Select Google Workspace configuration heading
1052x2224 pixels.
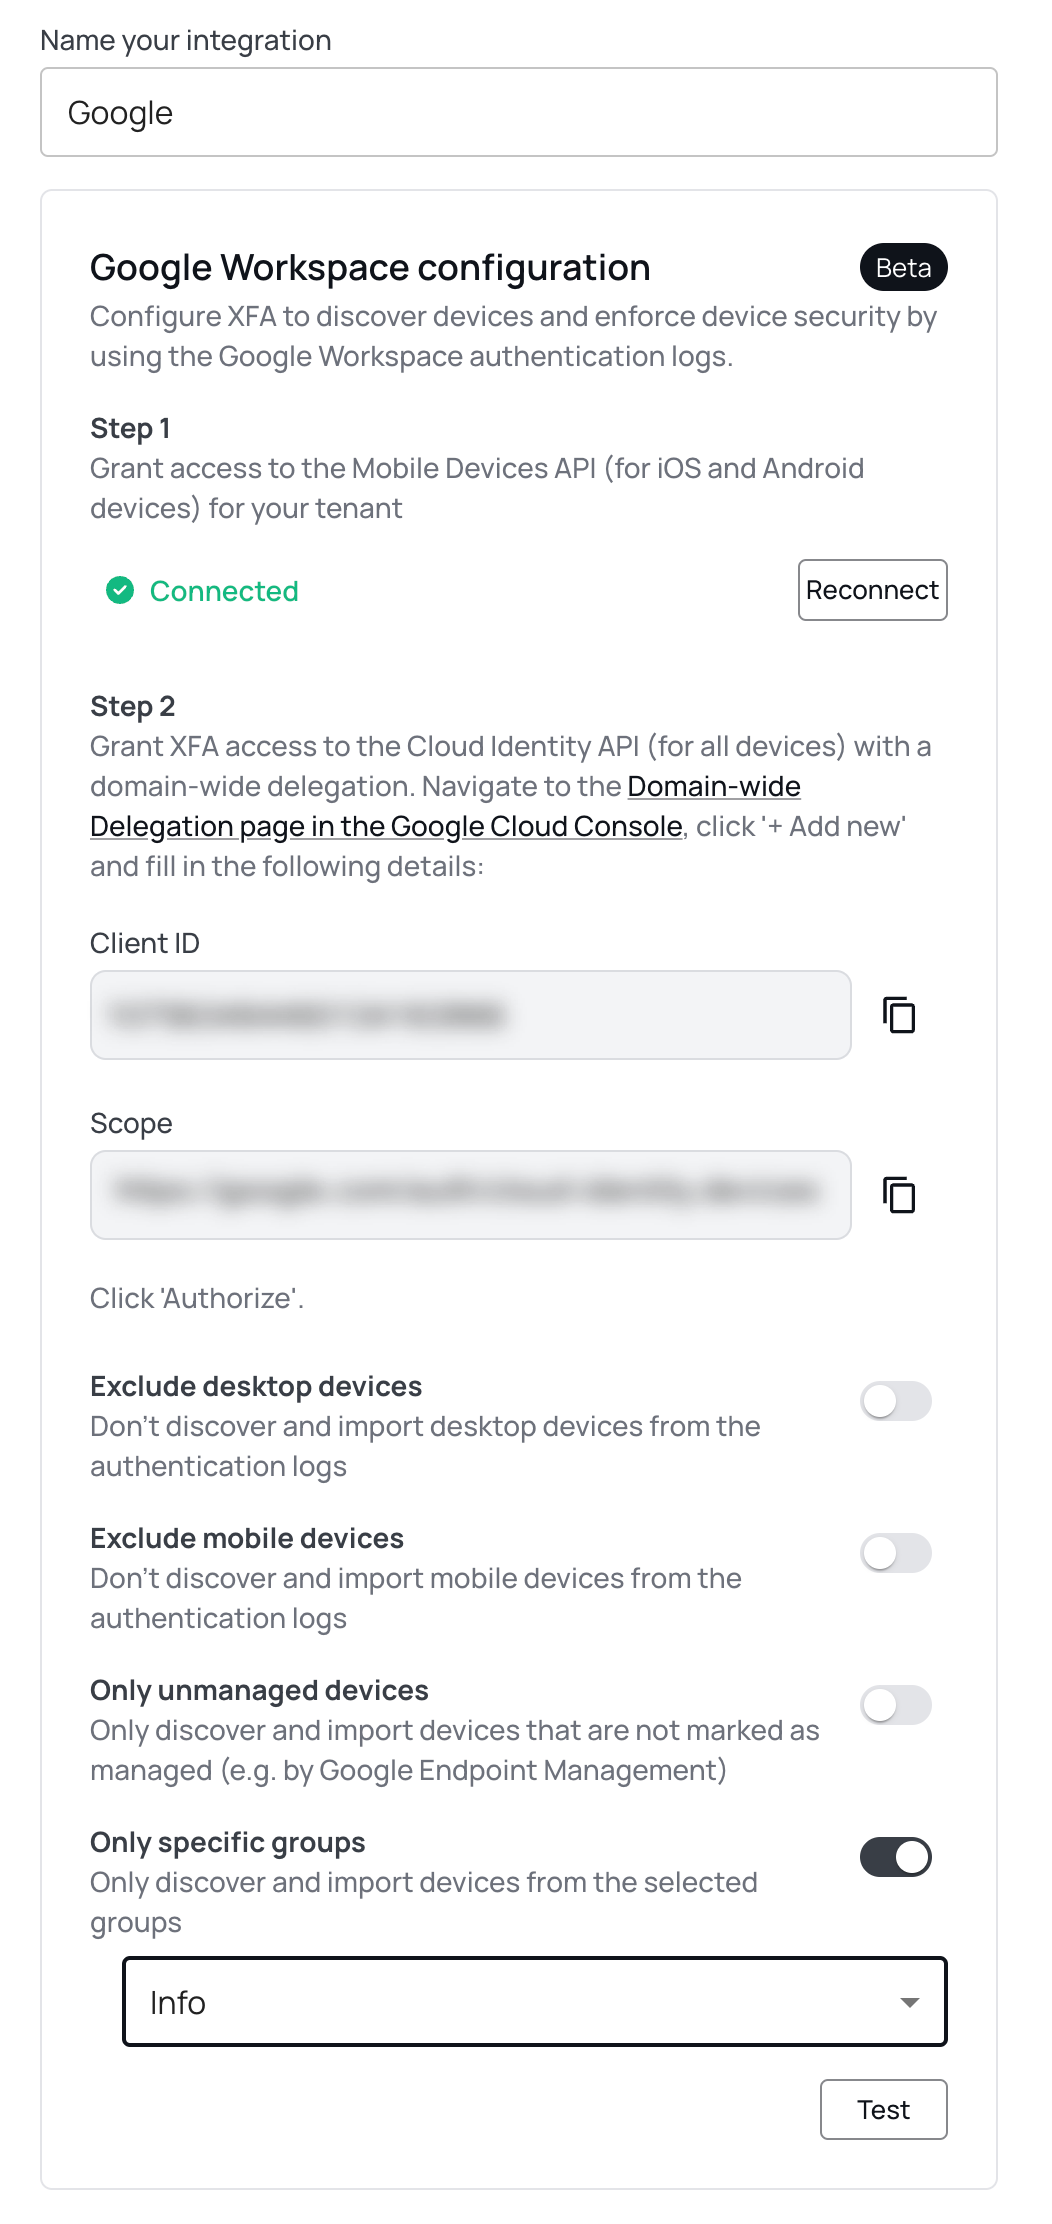[x=370, y=268]
